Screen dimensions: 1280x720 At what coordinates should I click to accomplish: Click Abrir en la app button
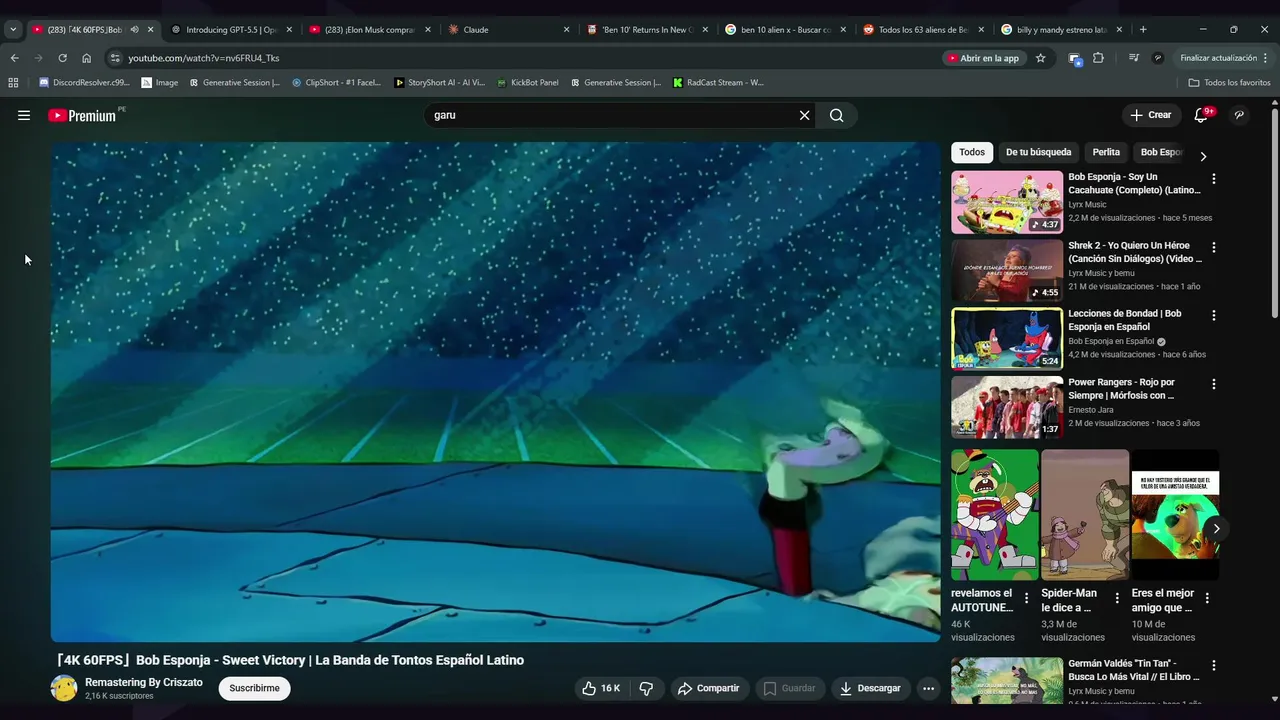point(982,58)
